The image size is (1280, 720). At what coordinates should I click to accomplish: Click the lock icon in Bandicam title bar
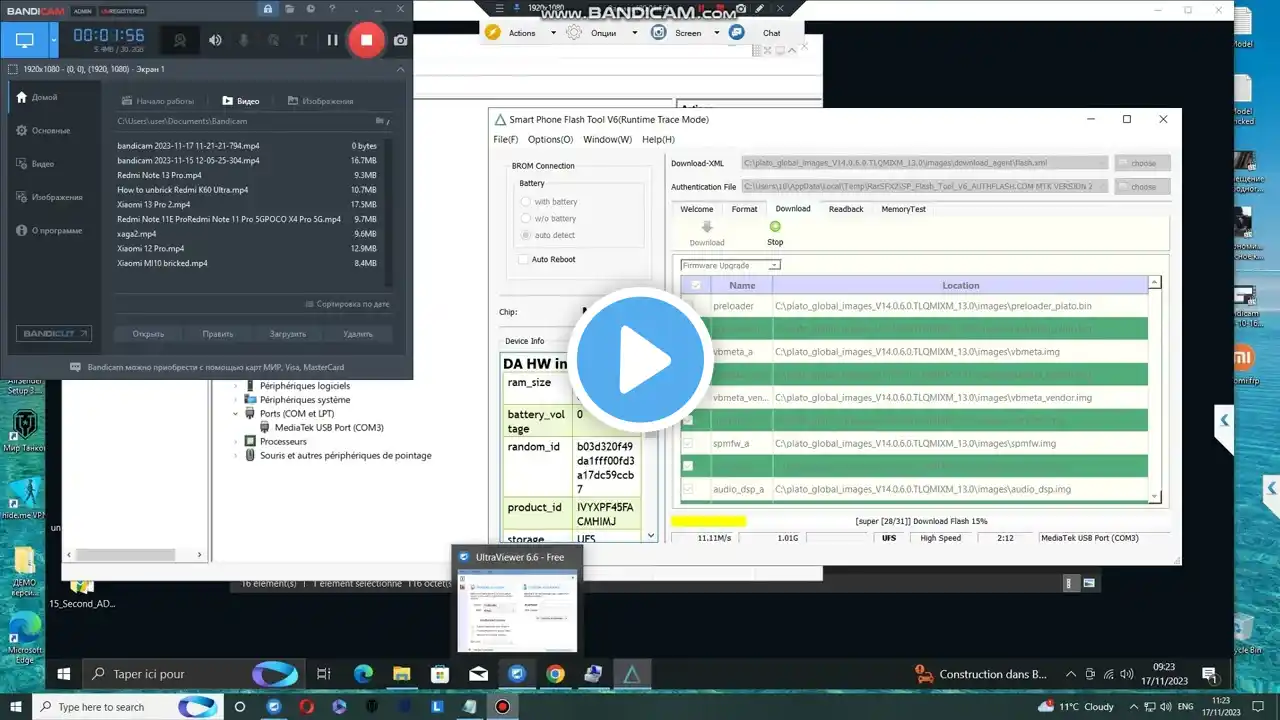click(x=267, y=9)
